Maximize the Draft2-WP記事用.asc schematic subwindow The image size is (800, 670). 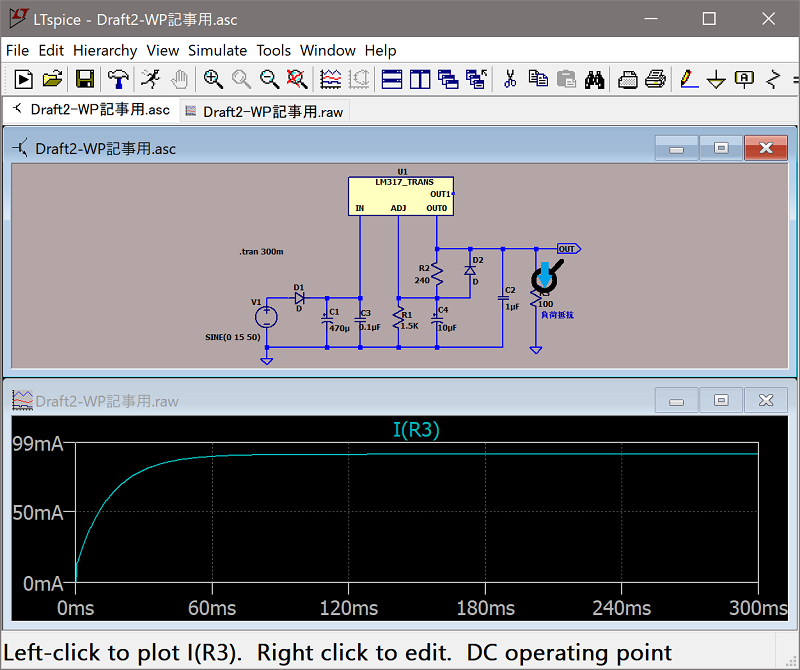tap(721, 148)
